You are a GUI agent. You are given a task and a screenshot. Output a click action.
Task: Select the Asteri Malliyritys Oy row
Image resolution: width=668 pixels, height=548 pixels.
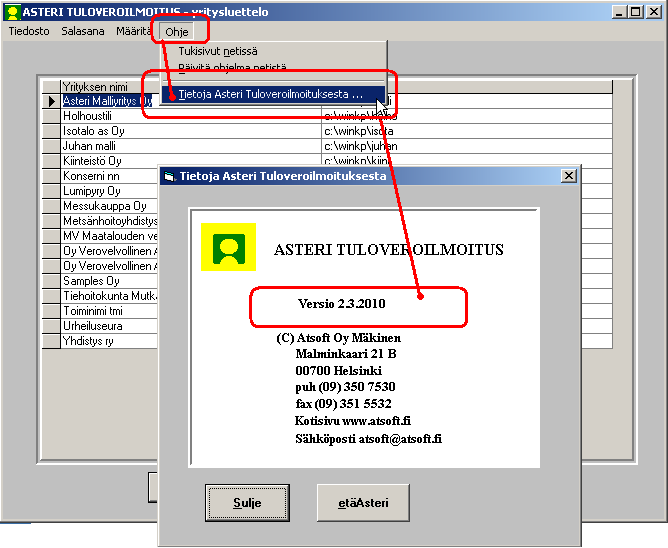click(x=107, y=101)
